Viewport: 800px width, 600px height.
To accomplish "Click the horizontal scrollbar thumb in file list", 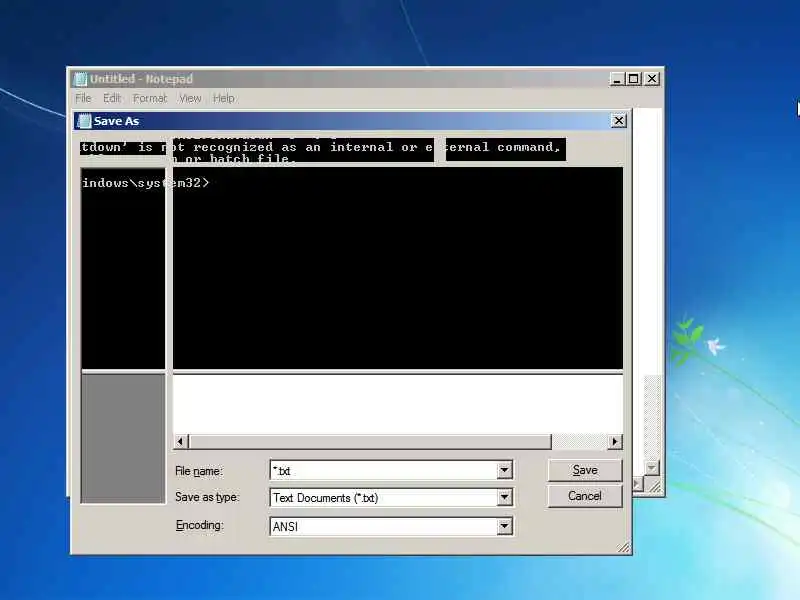I will pos(370,441).
